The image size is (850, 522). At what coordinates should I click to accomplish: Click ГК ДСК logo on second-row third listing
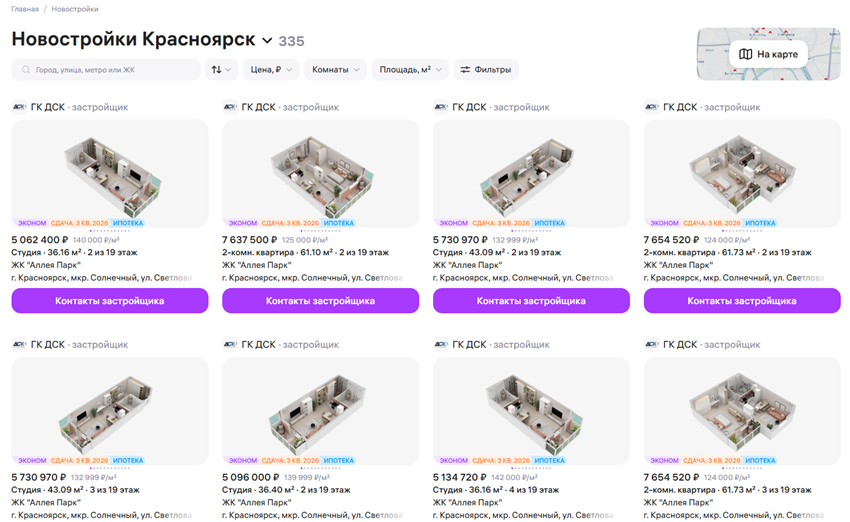coord(440,344)
